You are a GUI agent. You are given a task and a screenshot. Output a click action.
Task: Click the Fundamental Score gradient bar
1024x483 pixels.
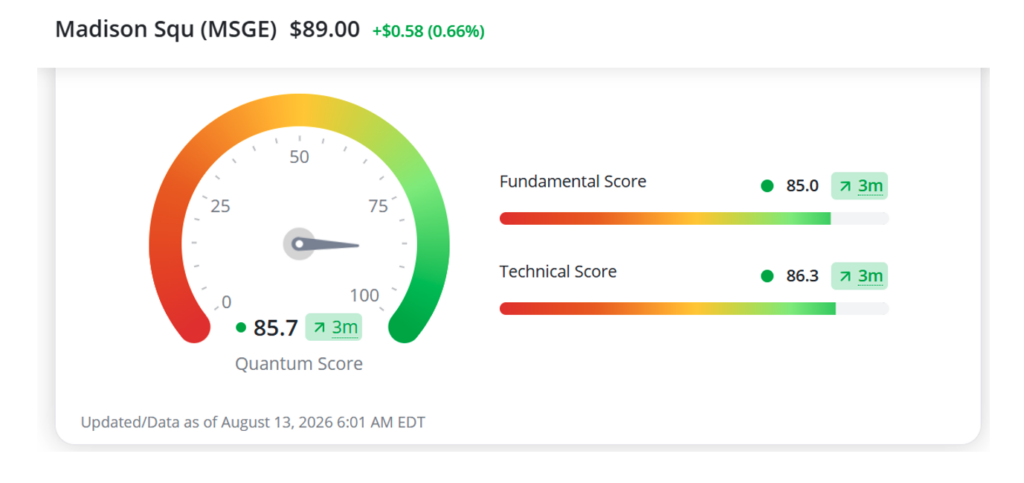pos(694,219)
